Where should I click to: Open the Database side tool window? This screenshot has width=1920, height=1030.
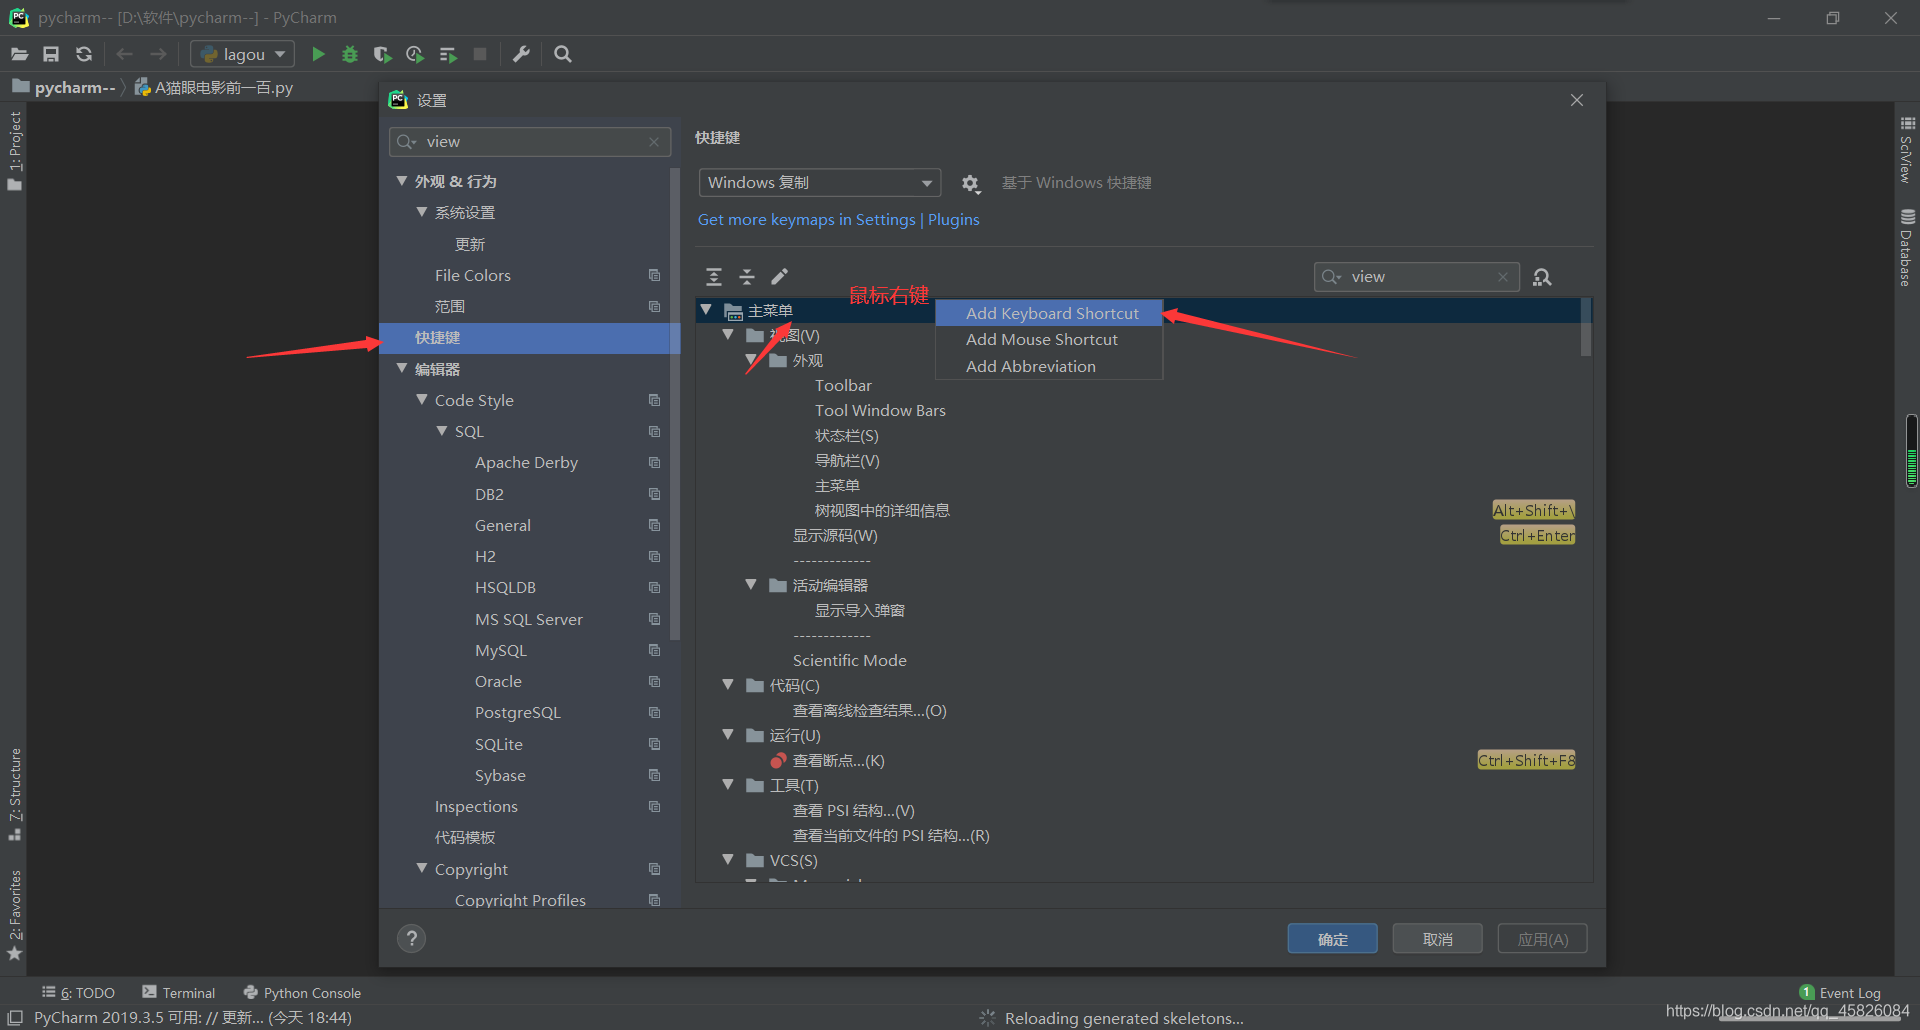1907,247
